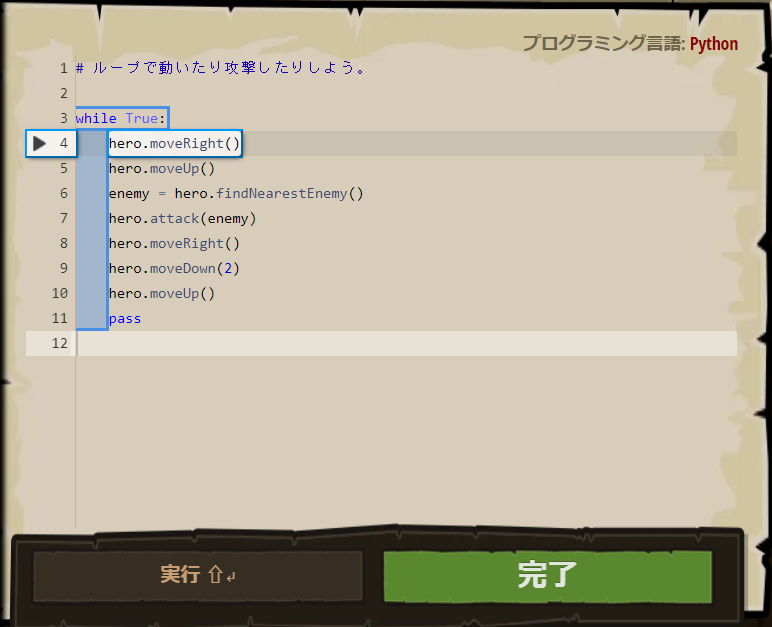The image size is (772, 627).
Task: Click the while True: statement
Action: pyautogui.click(x=121, y=118)
